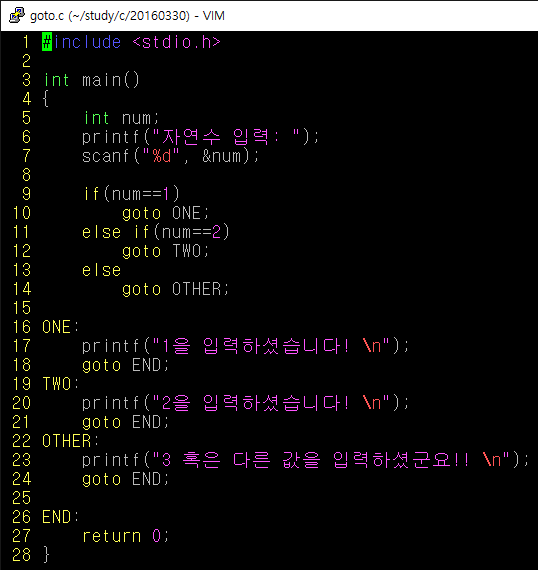
Task: Click the closing brace on line 28
Action: point(46,555)
